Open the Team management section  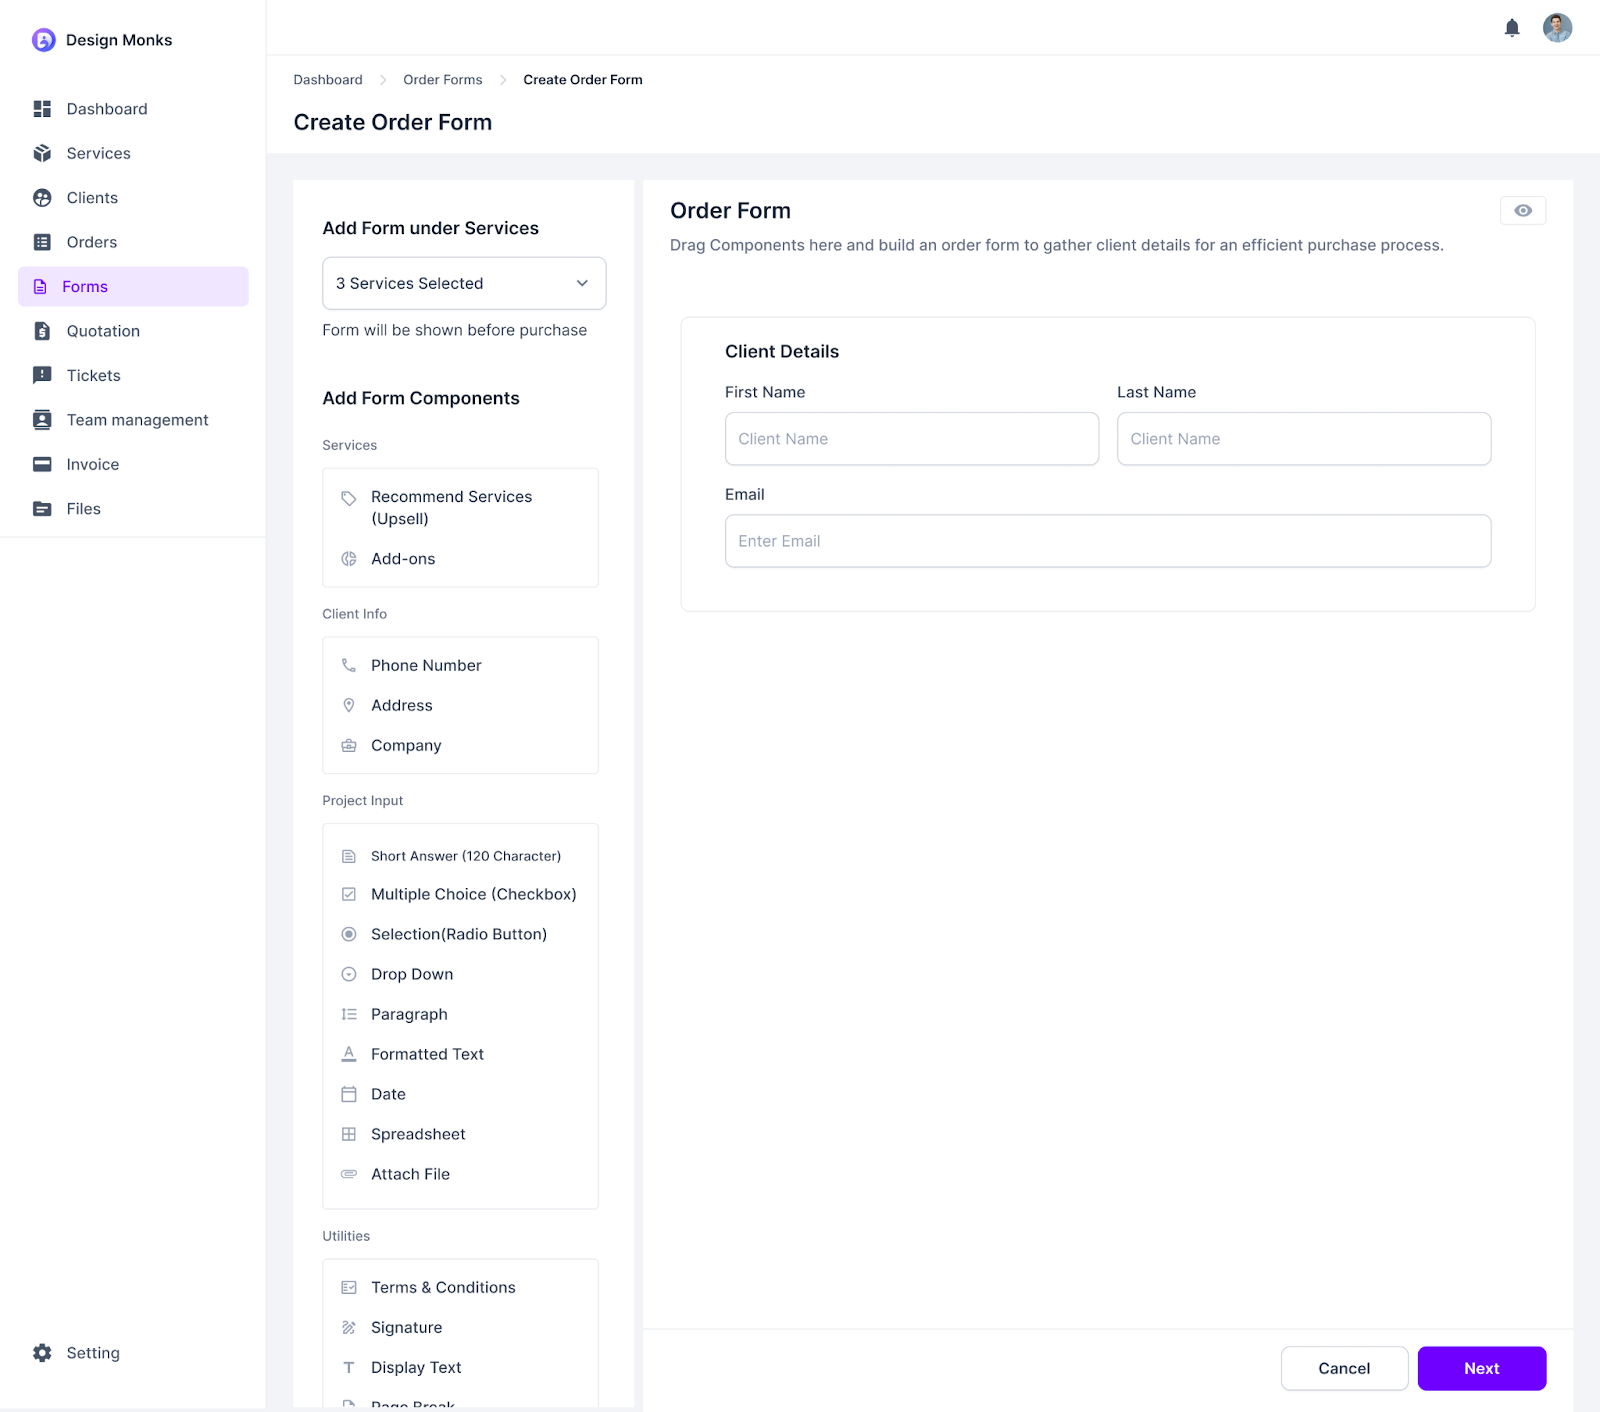click(137, 420)
